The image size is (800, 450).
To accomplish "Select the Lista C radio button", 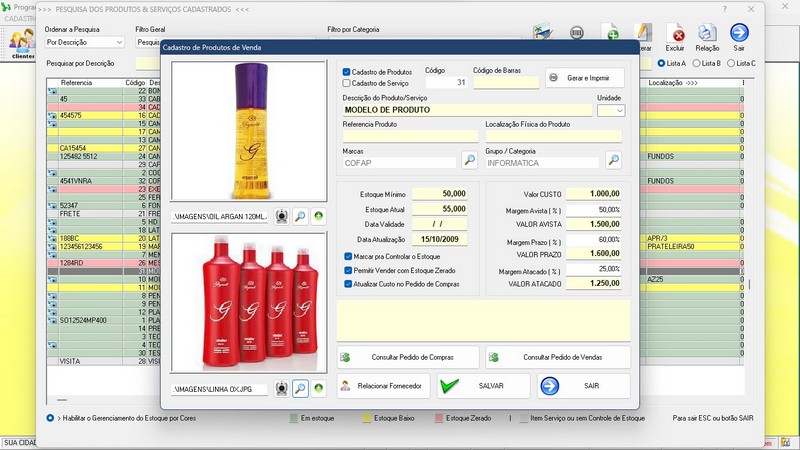I will point(731,63).
